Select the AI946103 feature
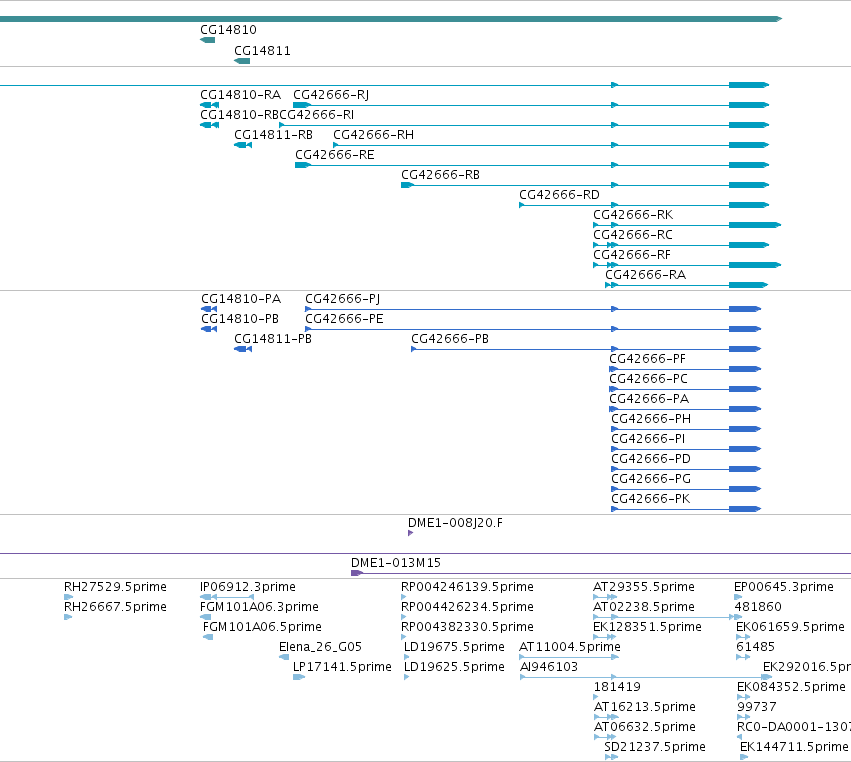The height and width of the screenshot is (762, 851). coord(549,668)
